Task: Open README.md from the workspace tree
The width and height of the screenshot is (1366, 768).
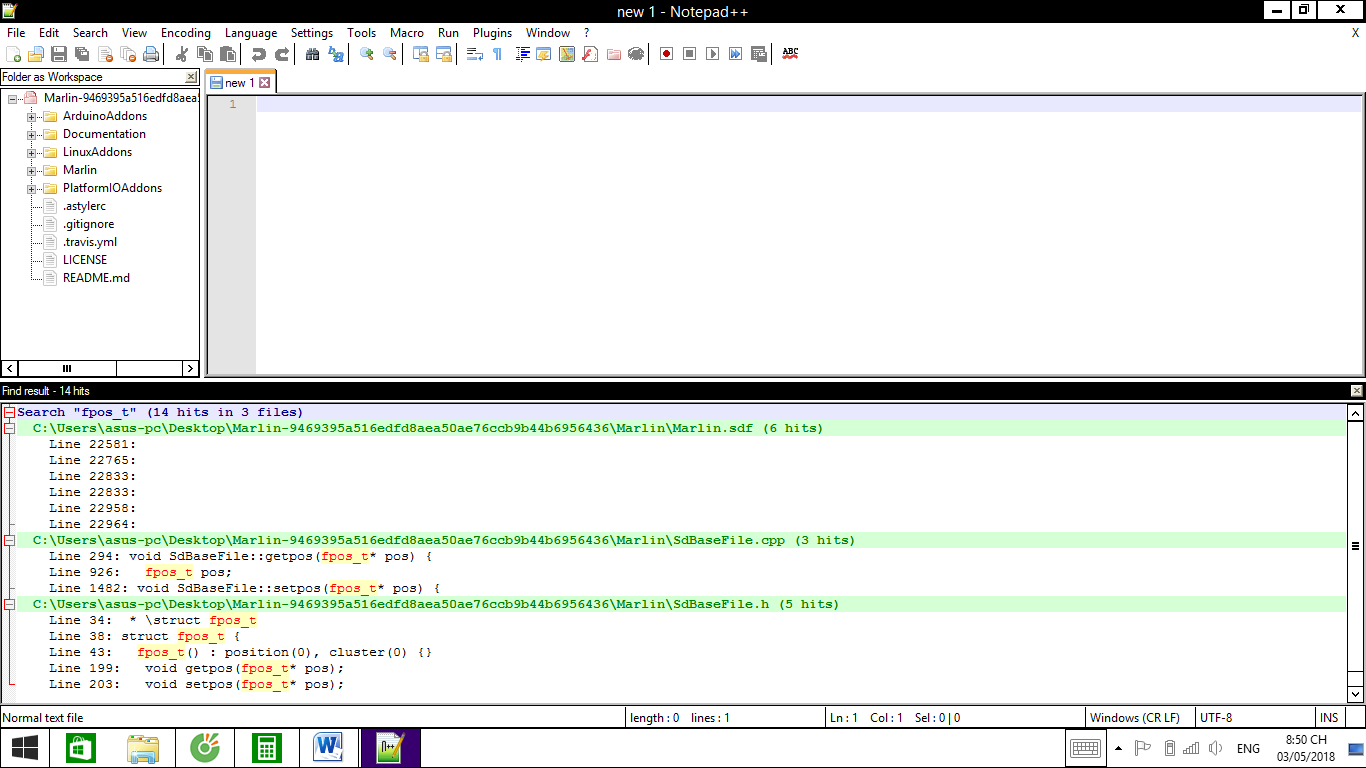Action: tap(96, 278)
